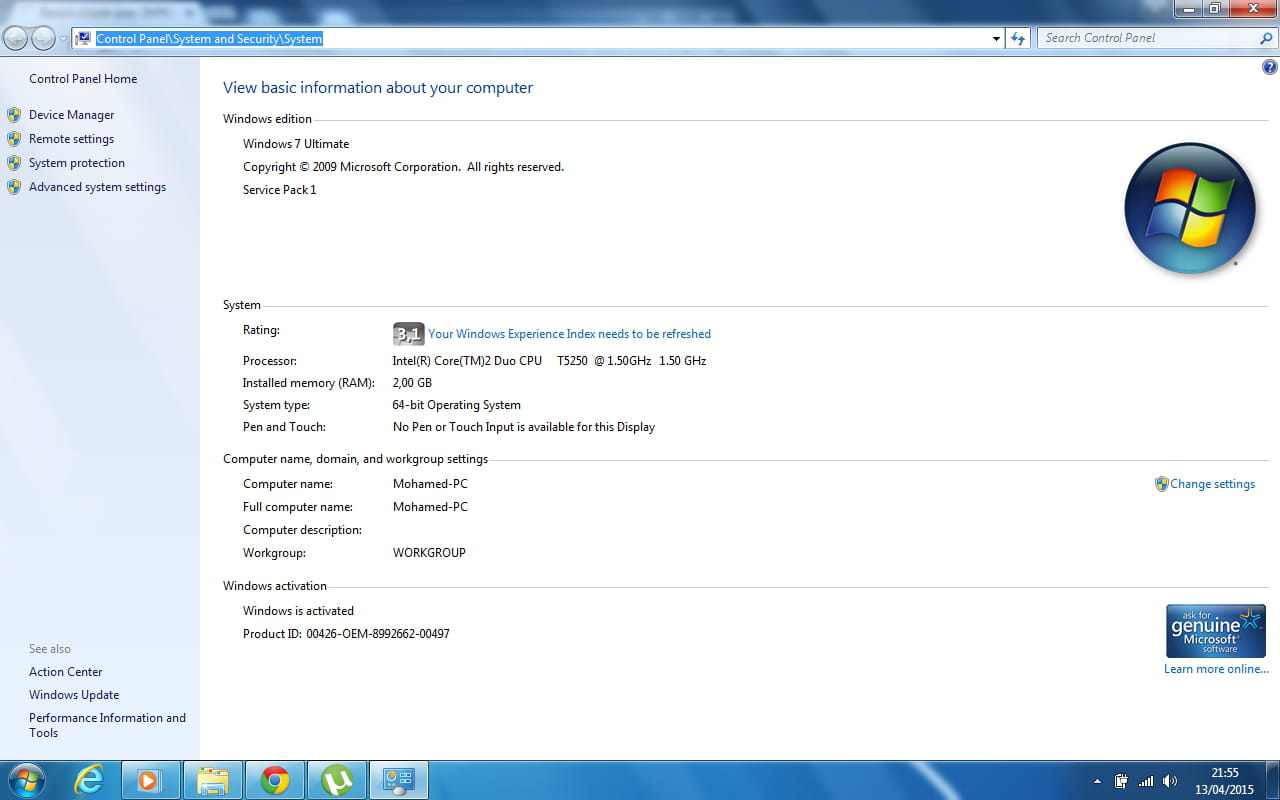Click the 'Service Pack 1' text

point(279,190)
